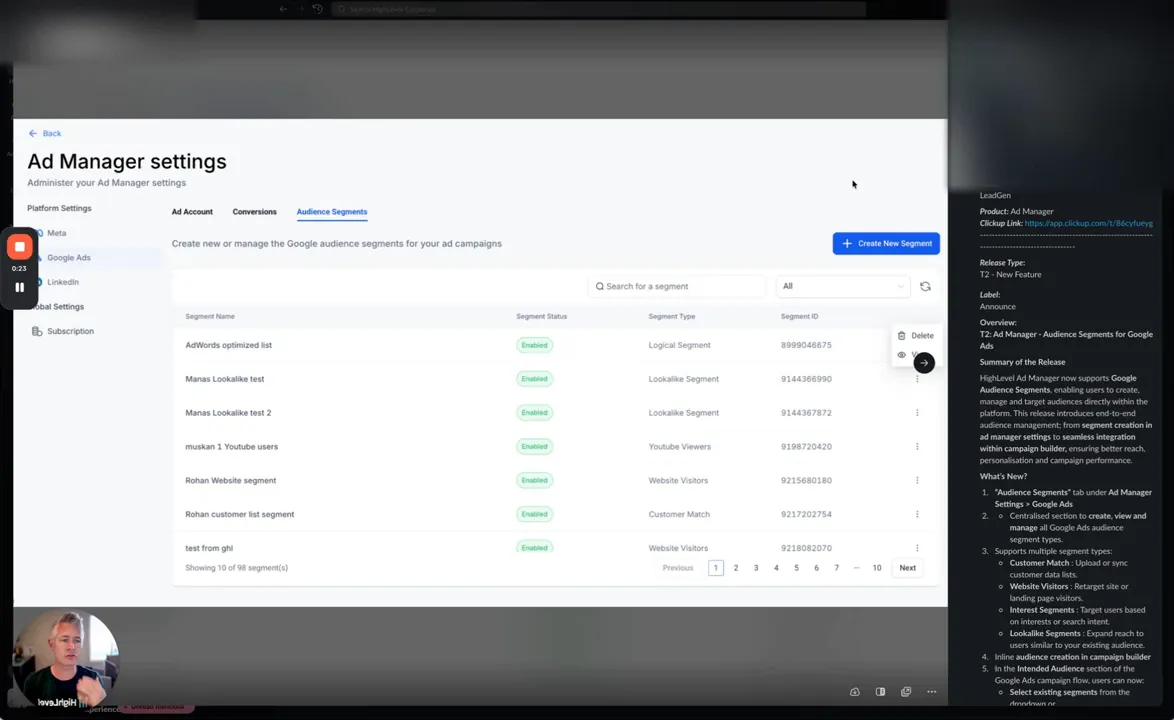Click the eye icon in context menu
Viewport: 1174px width, 720px height.
click(901, 355)
